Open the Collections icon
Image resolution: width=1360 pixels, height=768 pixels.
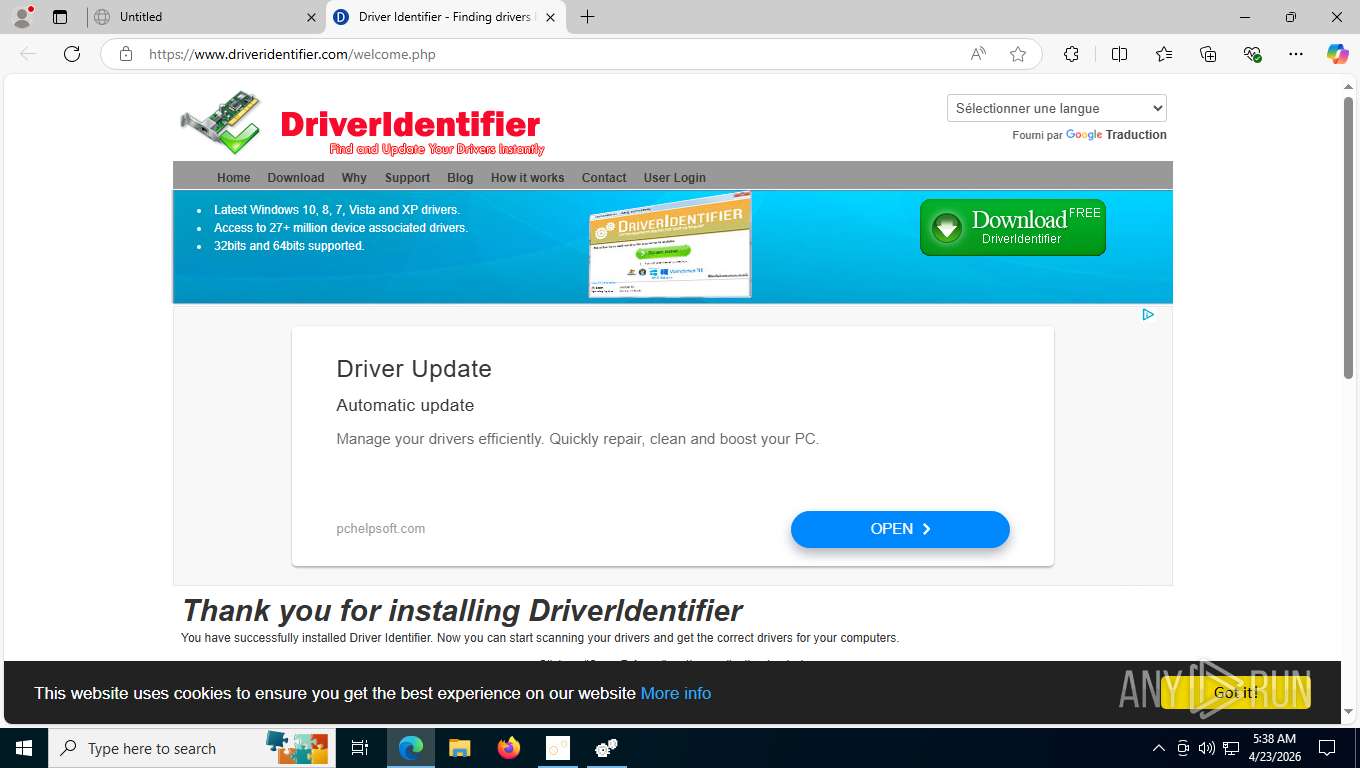[1208, 54]
